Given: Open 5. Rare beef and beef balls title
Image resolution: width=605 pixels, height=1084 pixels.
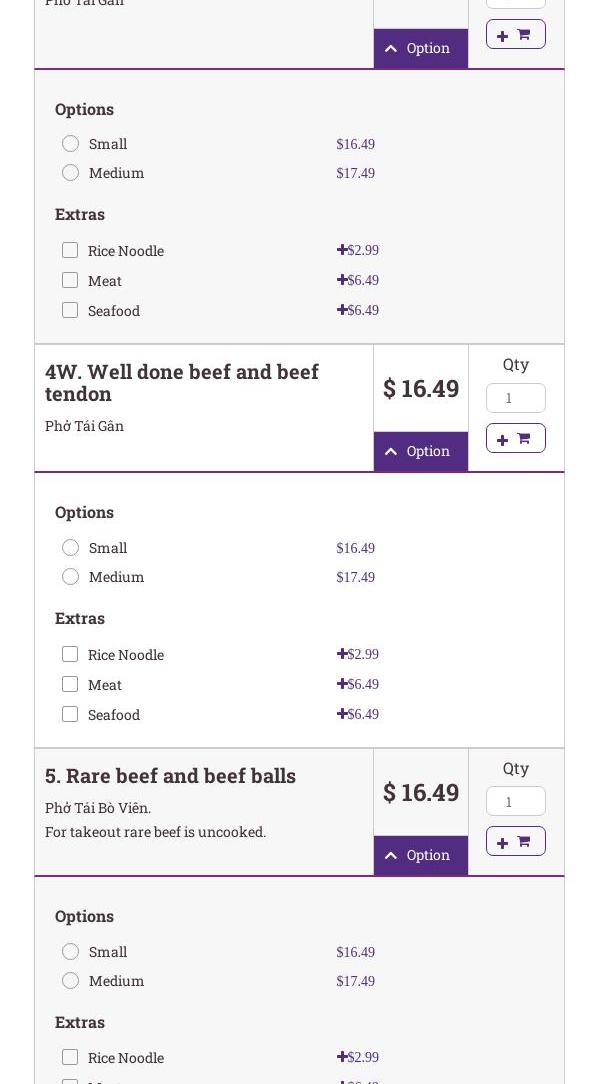Looking at the screenshot, I should 170,776.
